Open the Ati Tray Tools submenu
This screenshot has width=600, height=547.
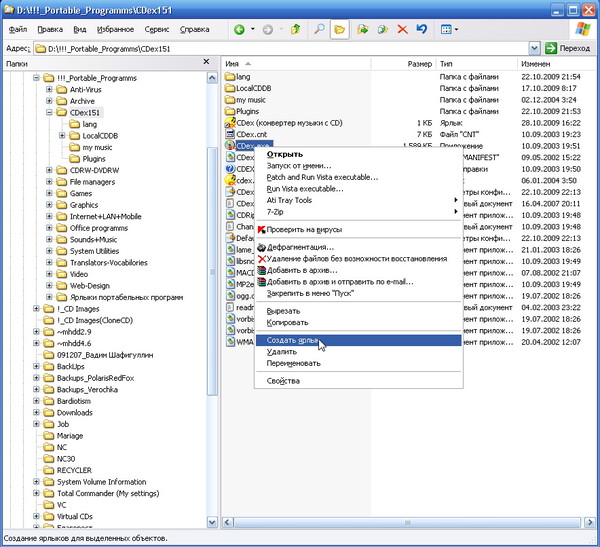[358, 200]
